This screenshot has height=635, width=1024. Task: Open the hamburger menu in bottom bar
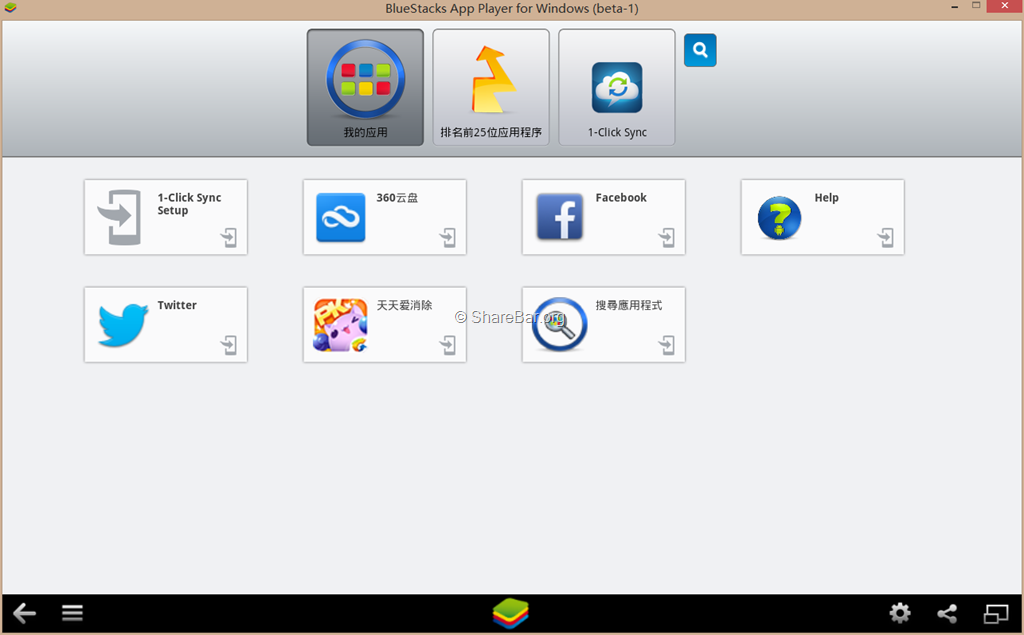pos(72,613)
